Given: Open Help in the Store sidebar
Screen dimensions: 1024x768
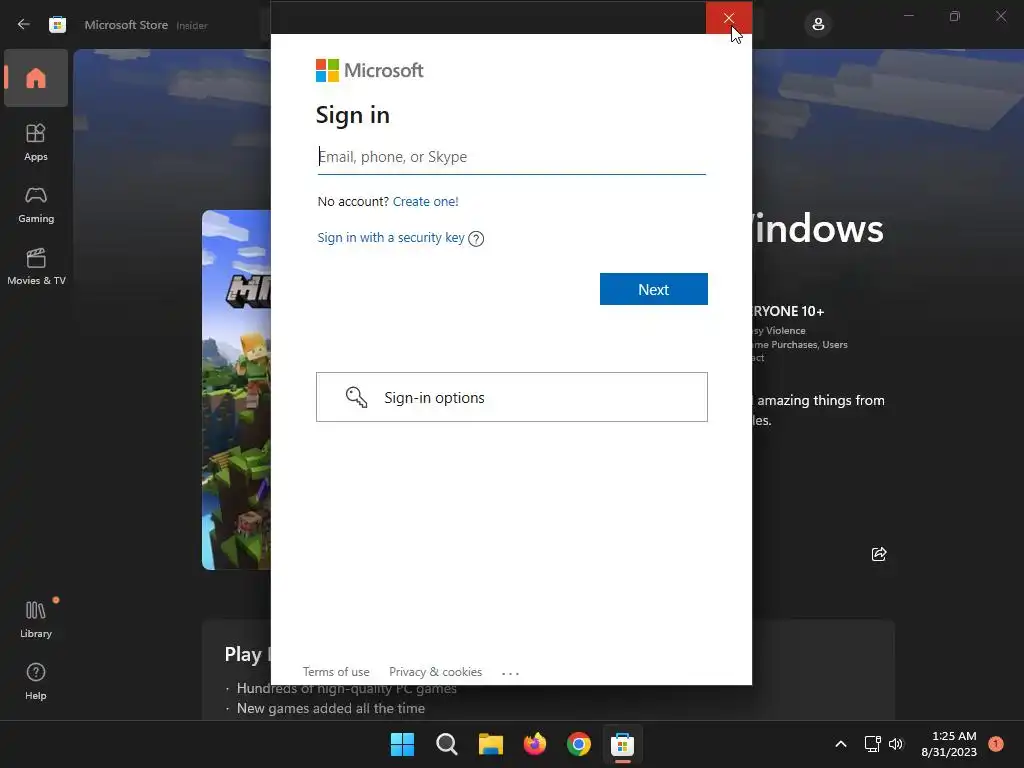Looking at the screenshot, I should coord(36,680).
